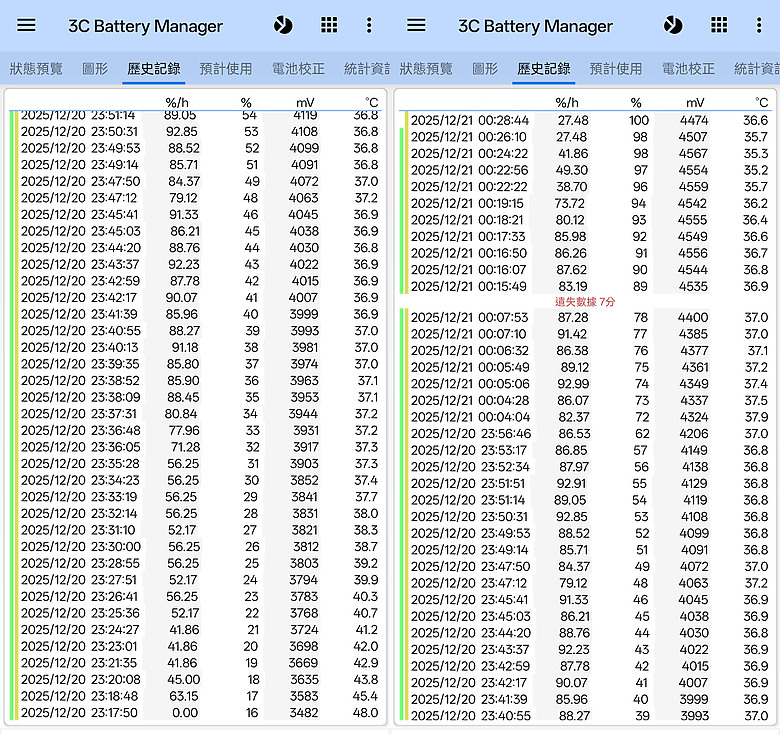
Task: Open the apps grid icon in the right panel
Action: click(x=719, y=26)
